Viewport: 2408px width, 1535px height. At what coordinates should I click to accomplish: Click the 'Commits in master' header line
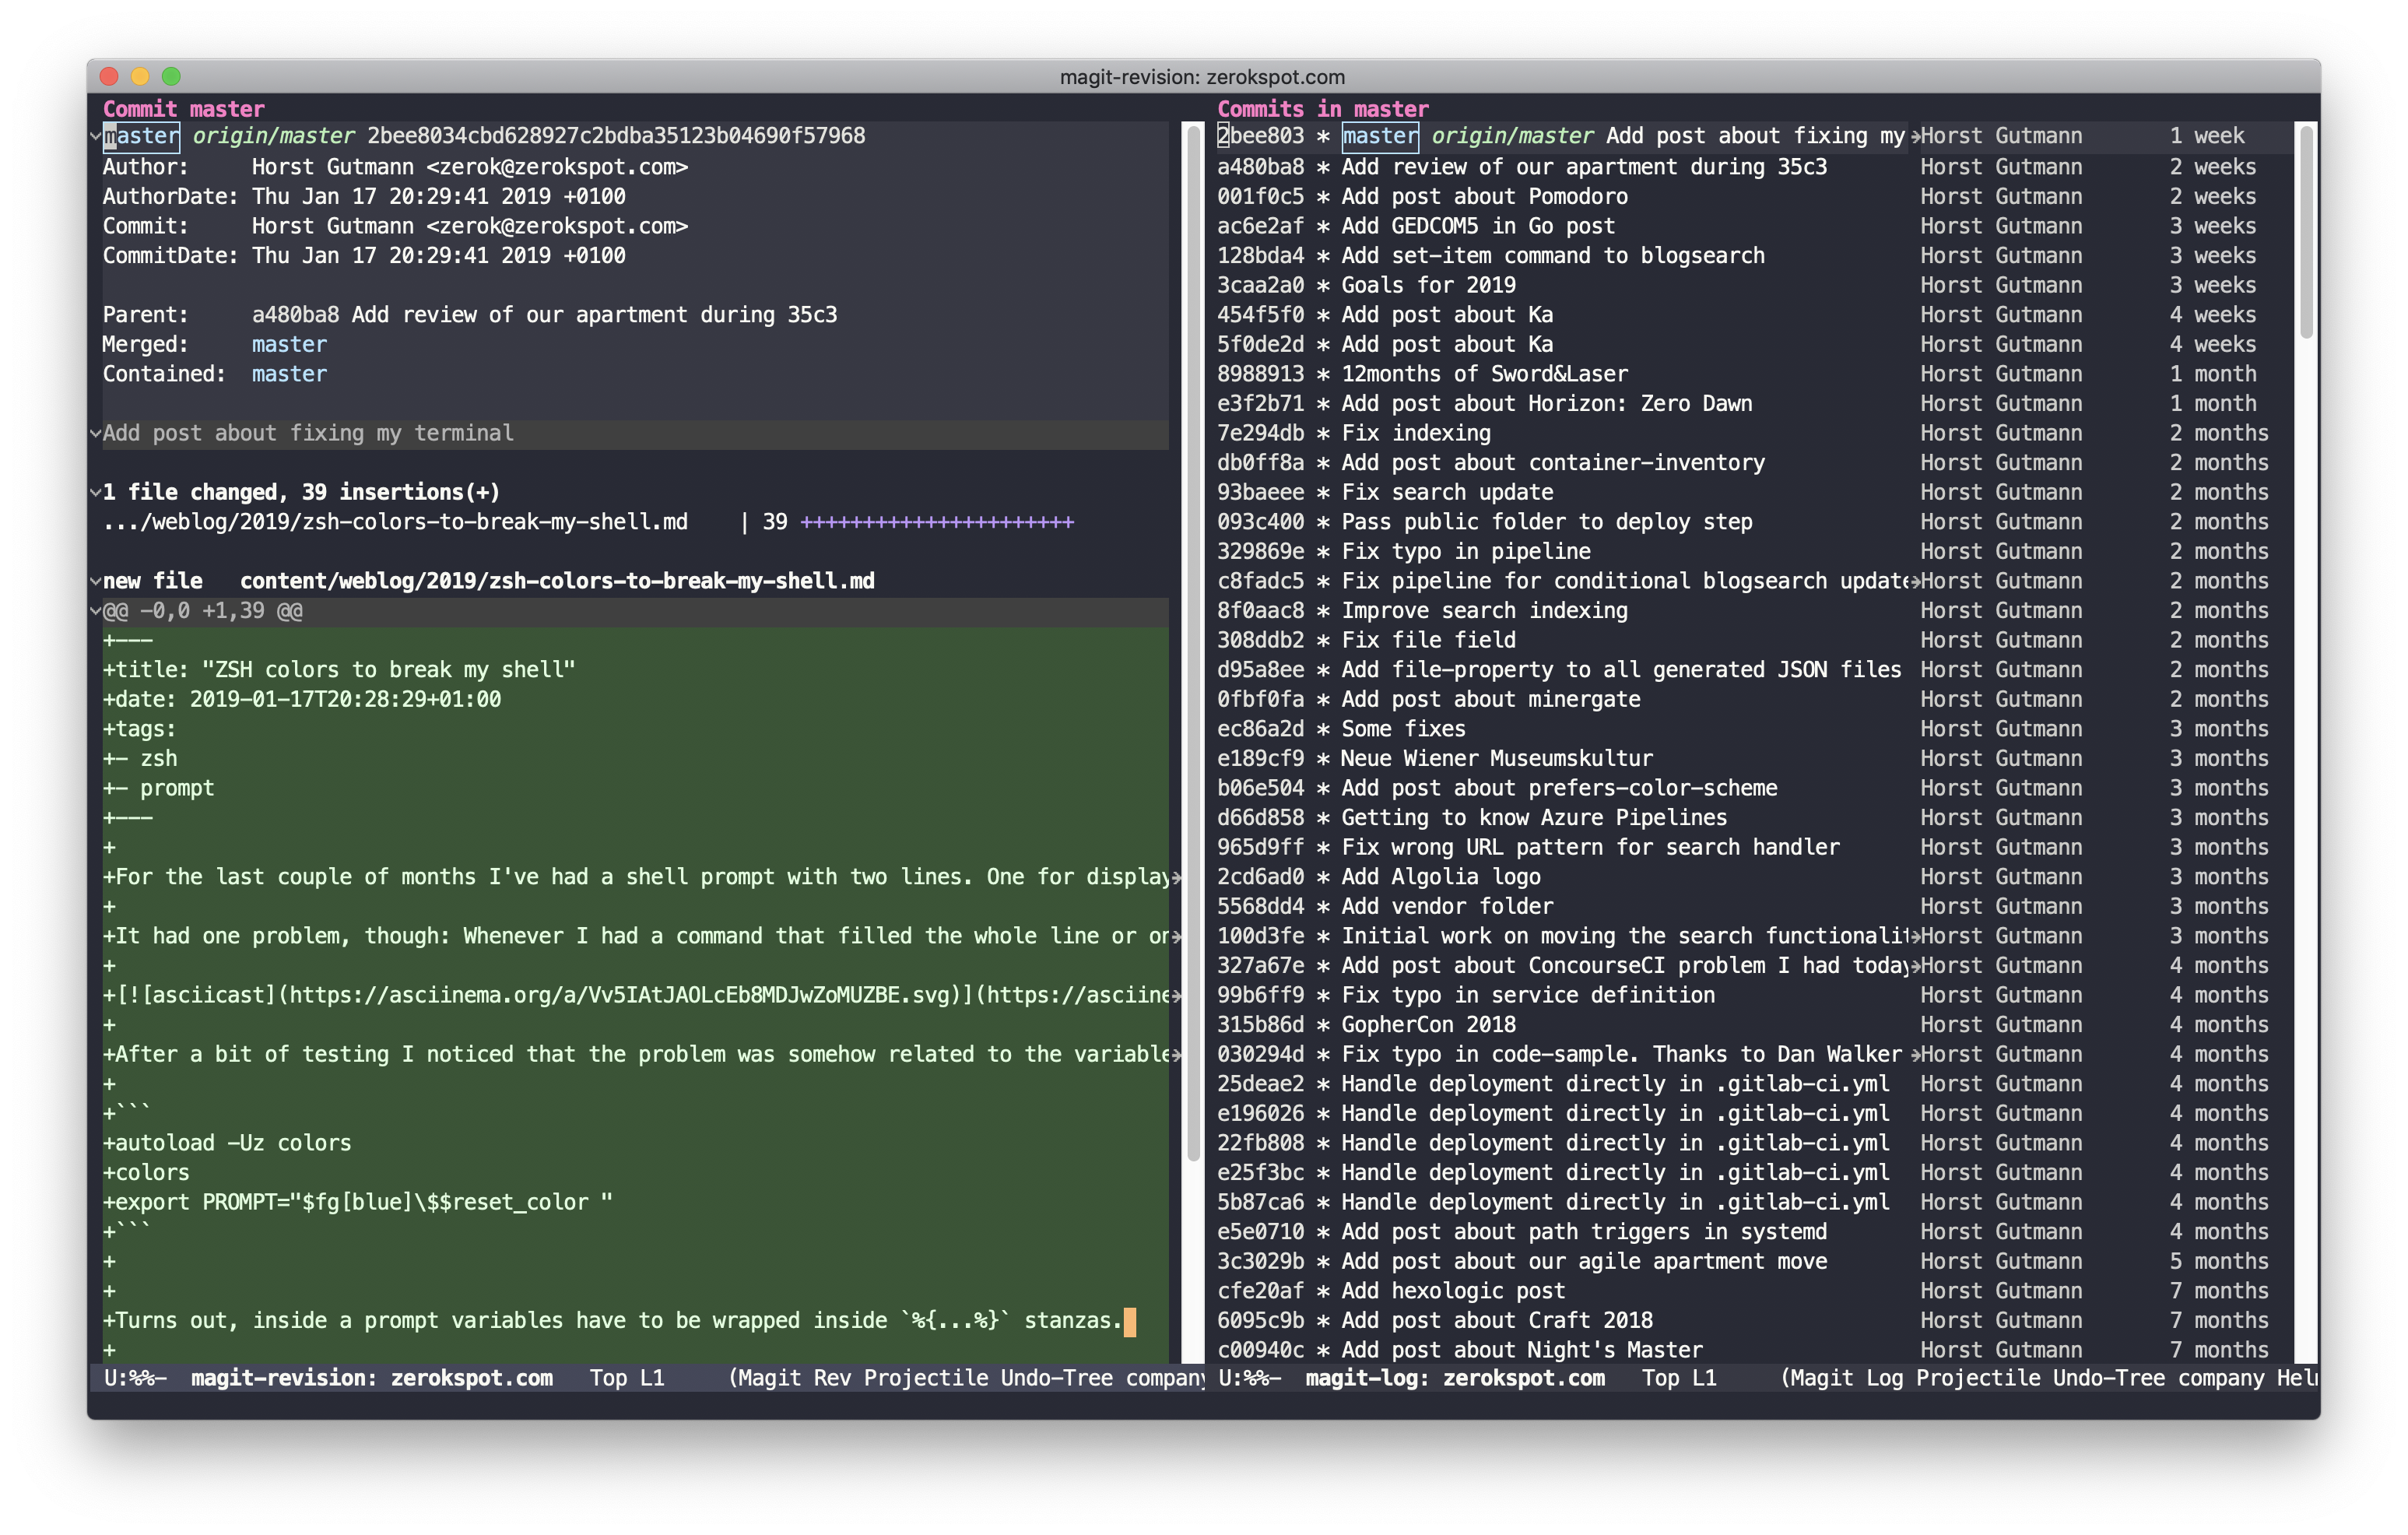(1322, 109)
